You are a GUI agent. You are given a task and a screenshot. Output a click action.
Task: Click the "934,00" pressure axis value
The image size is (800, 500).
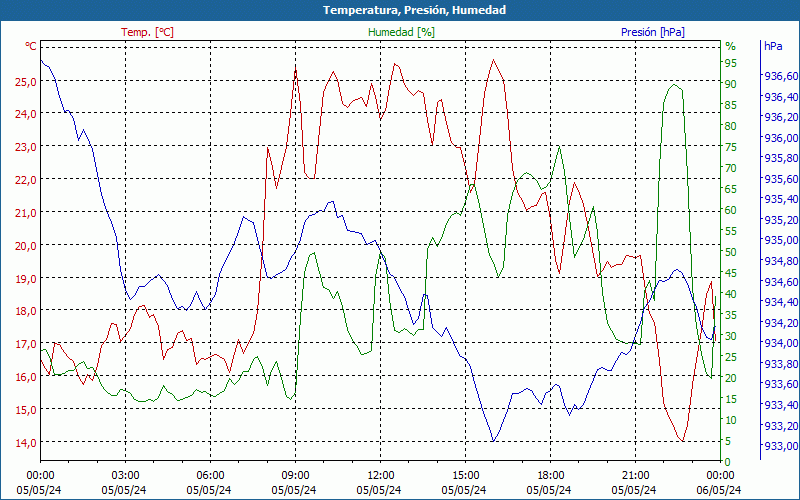tap(781, 343)
